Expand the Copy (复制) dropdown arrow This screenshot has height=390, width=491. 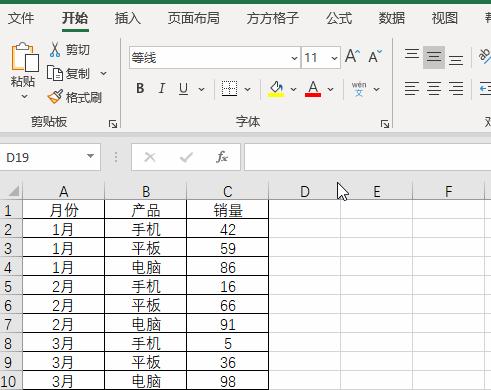point(104,73)
